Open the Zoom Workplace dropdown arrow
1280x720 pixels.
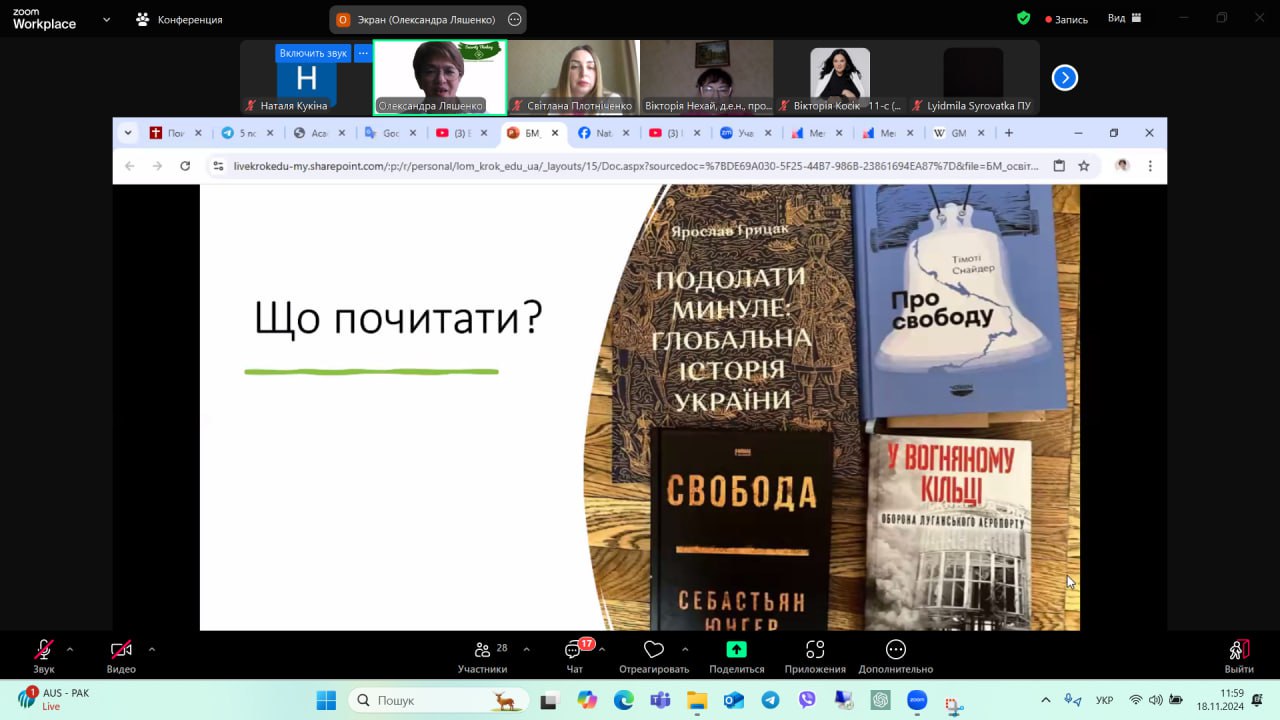click(x=106, y=19)
